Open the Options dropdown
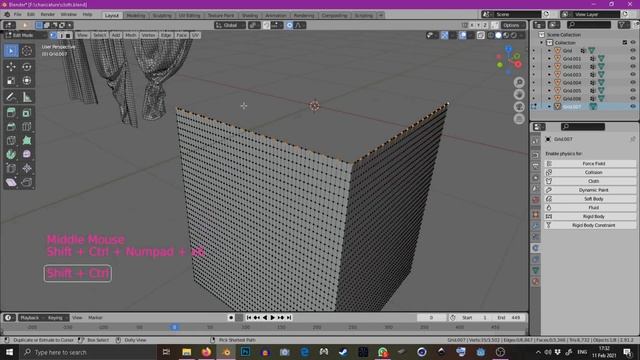 (513, 25)
